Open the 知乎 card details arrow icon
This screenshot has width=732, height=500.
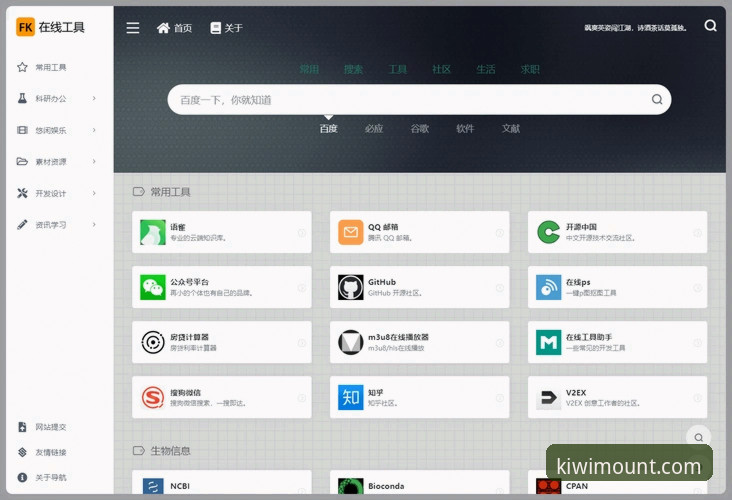tap(500, 398)
